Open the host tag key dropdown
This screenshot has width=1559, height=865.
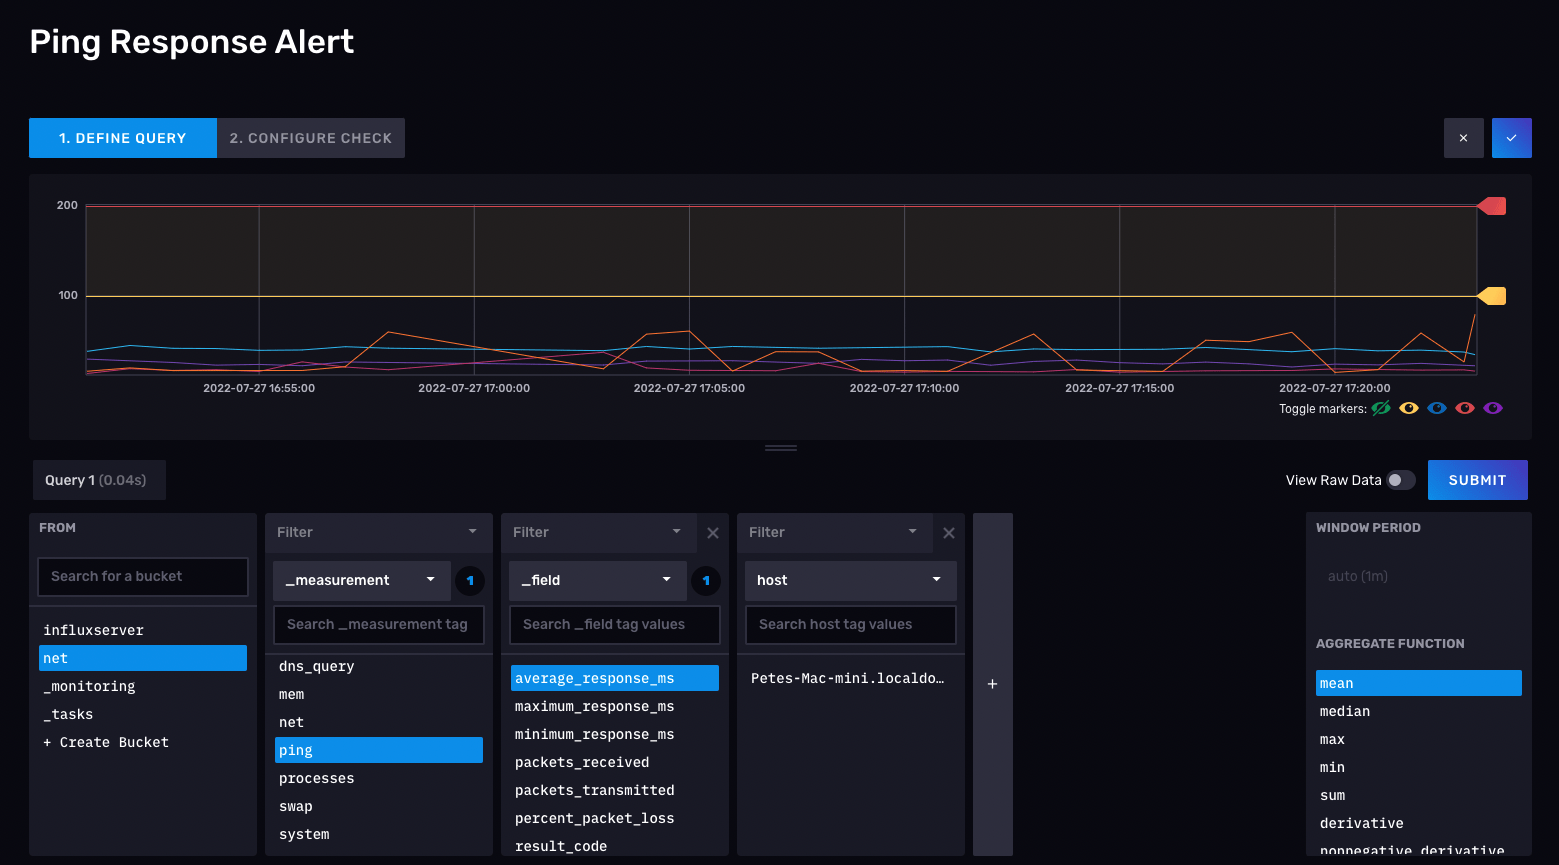click(x=850, y=580)
